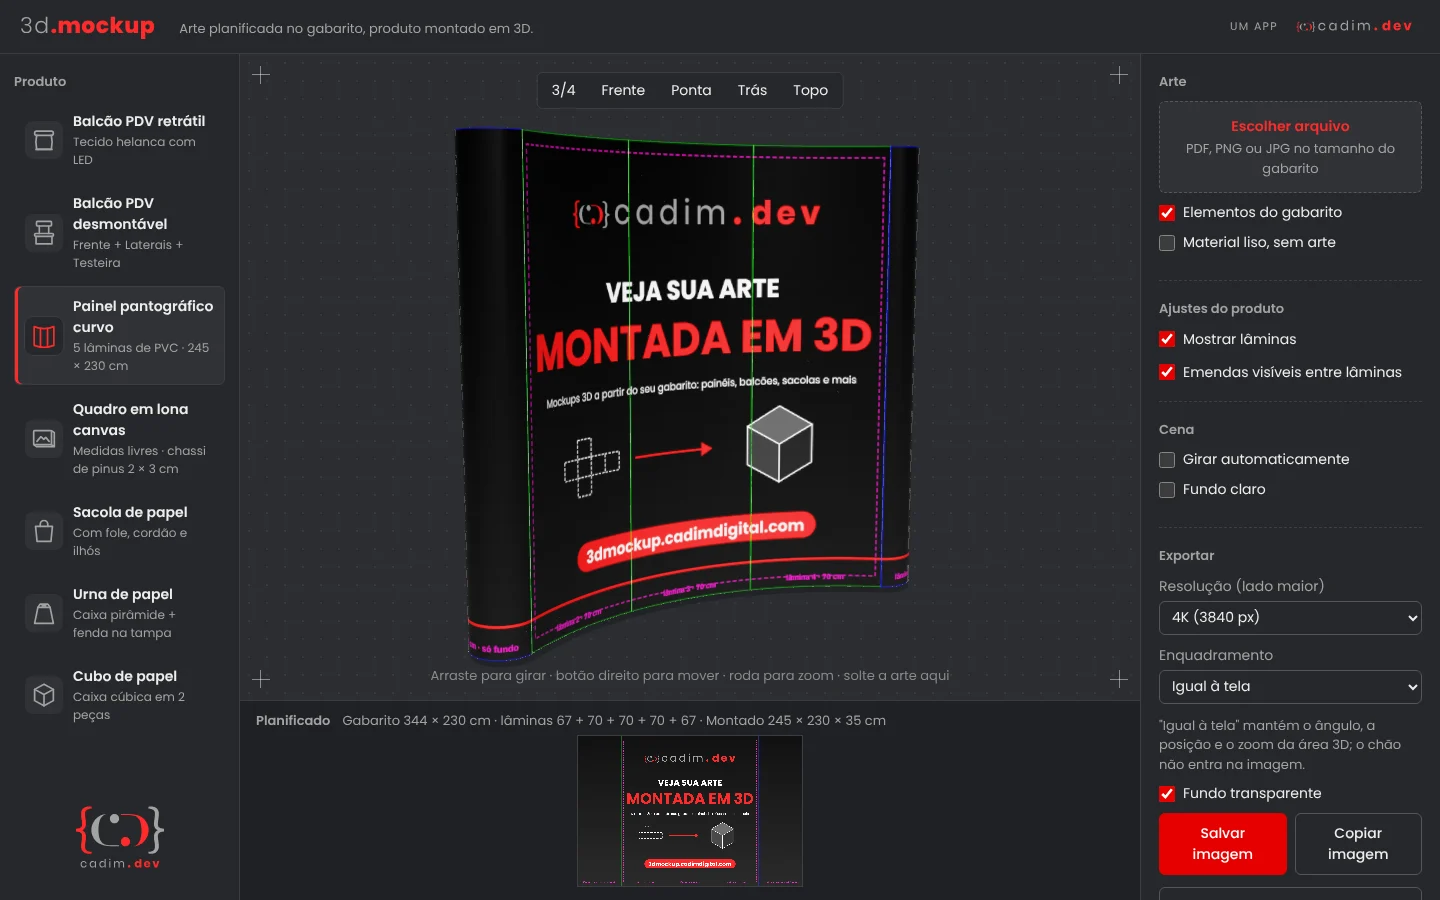Select Quadro em lona canvas product title
This screenshot has height=900, width=1440.
pyautogui.click(x=130, y=420)
